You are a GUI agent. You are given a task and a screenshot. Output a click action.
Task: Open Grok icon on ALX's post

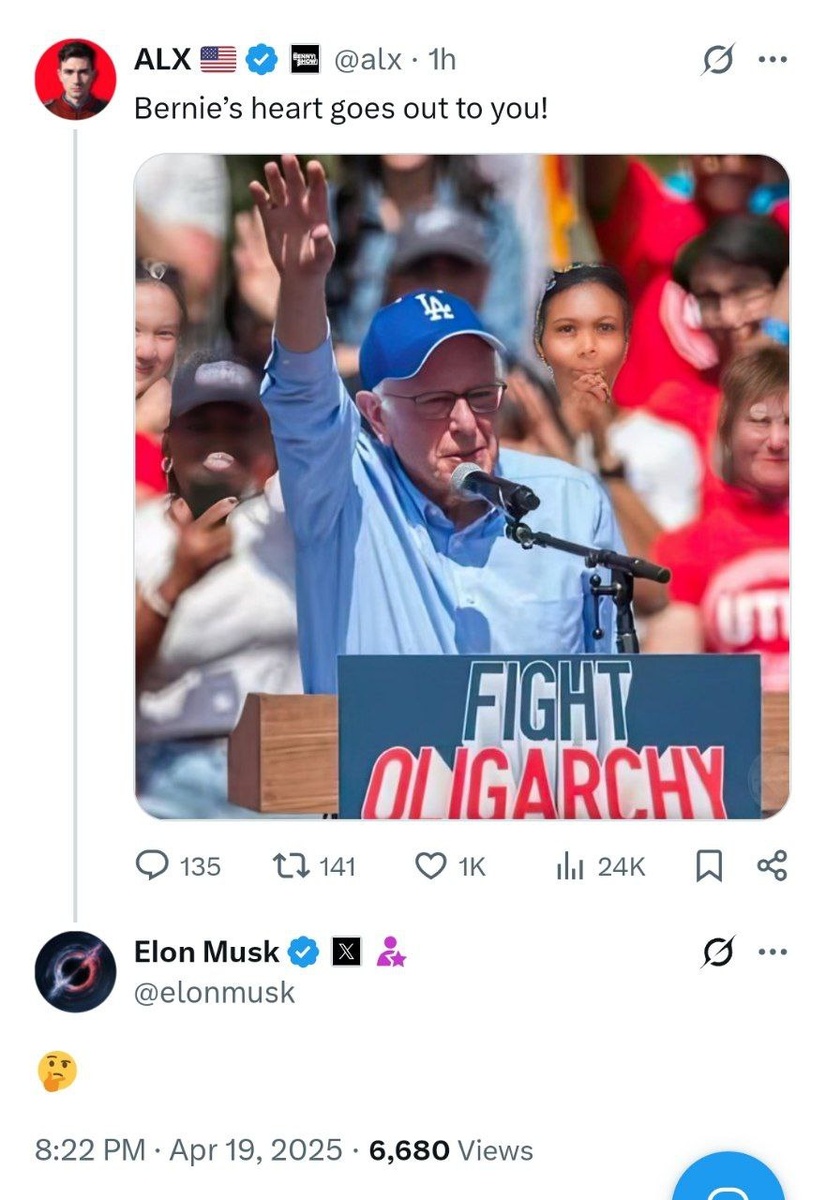[716, 60]
